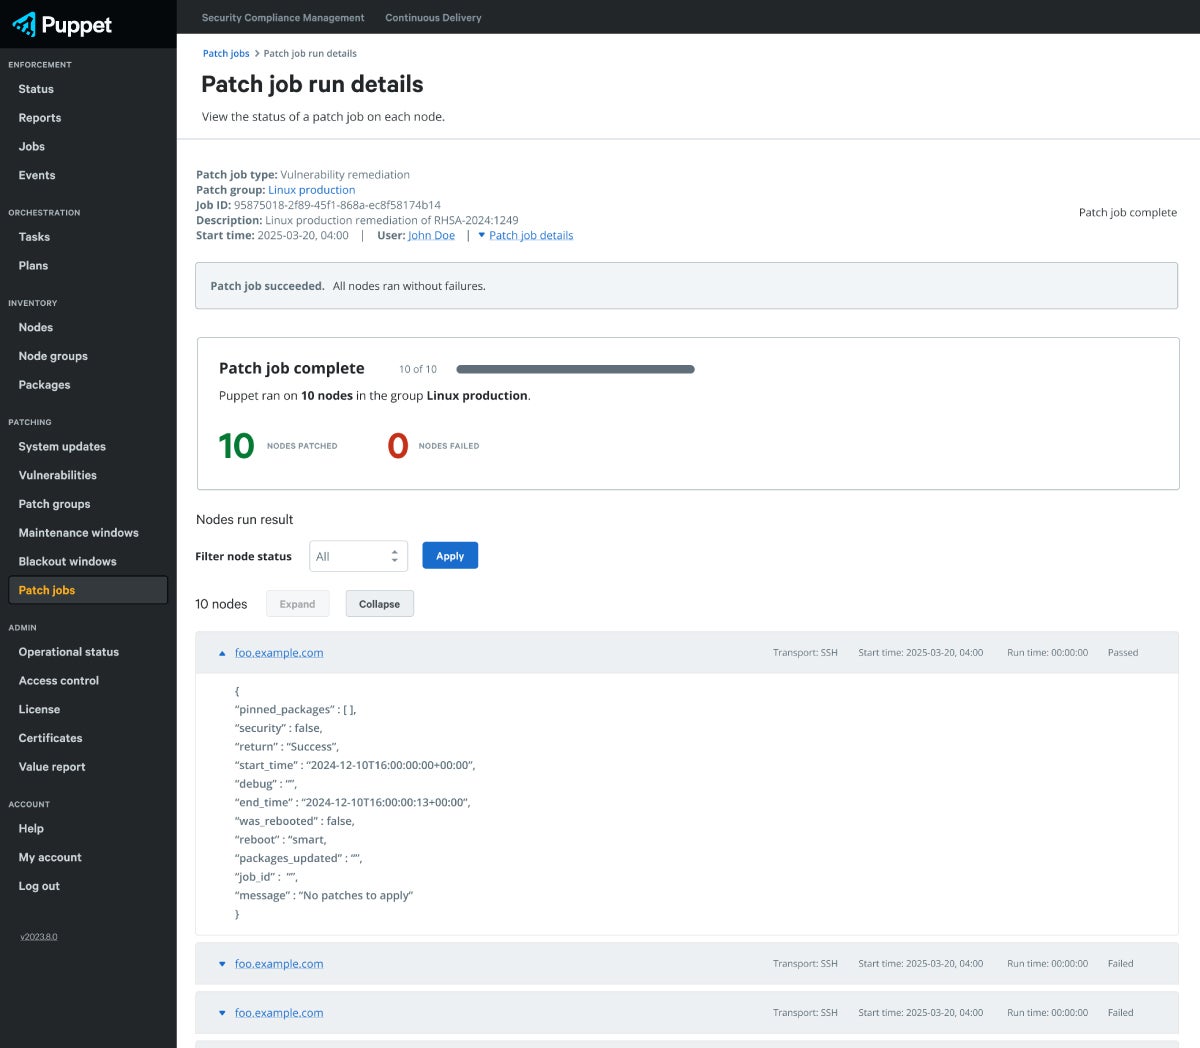Select Node groups in the Inventory section
This screenshot has width=1200, height=1048.
coord(53,356)
